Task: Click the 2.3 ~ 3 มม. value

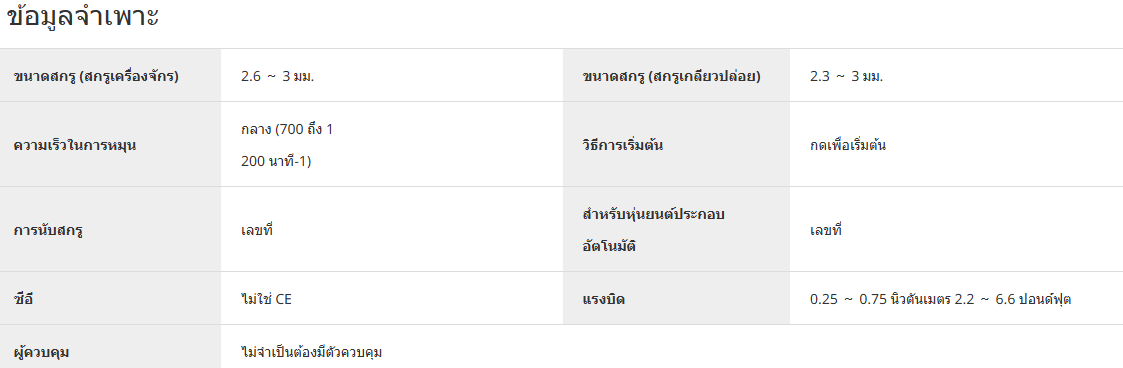Action: [847, 76]
